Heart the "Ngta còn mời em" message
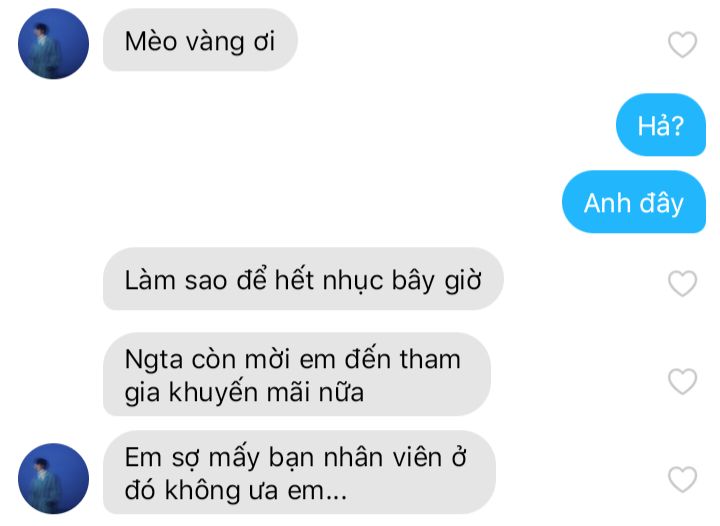Viewport: 720px width, 526px height. [682, 381]
